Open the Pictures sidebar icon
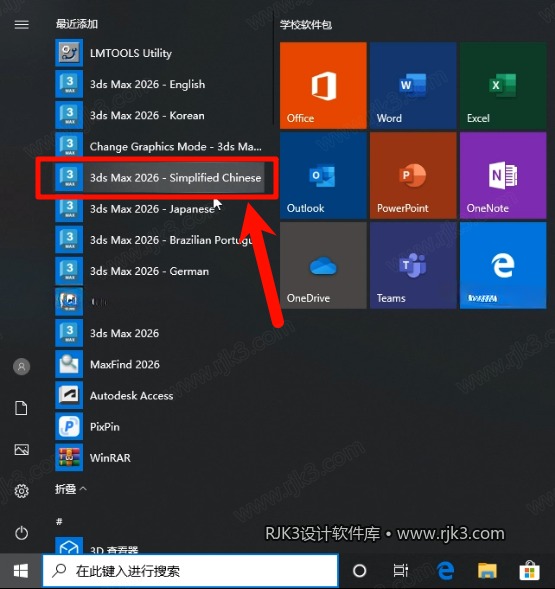 point(21,450)
